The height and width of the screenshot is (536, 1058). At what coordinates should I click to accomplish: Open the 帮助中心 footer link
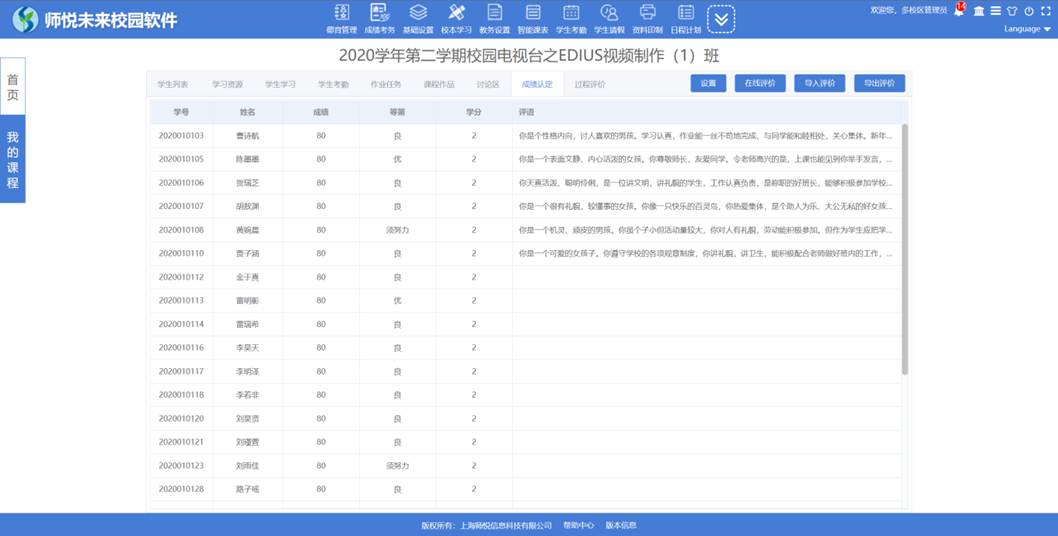coord(578,525)
